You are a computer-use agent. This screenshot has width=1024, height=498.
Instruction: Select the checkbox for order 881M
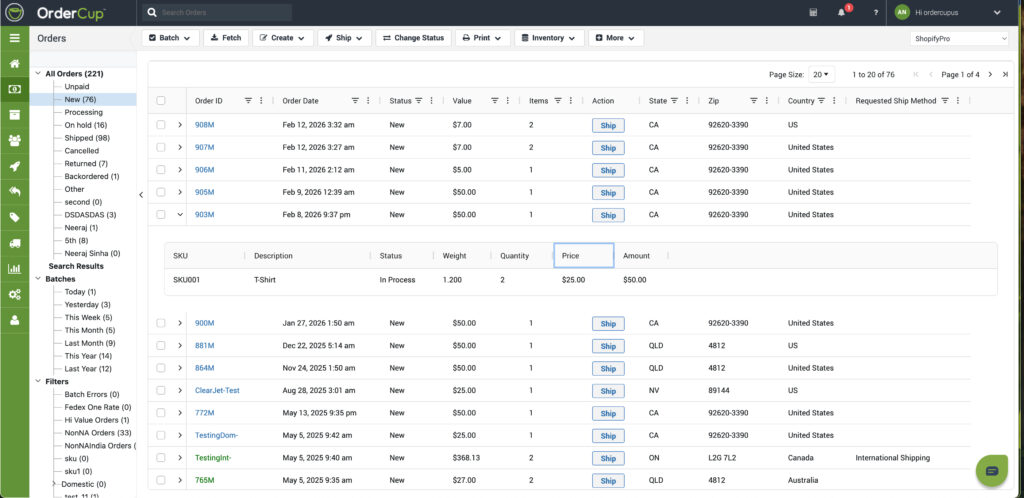(161, 346)
